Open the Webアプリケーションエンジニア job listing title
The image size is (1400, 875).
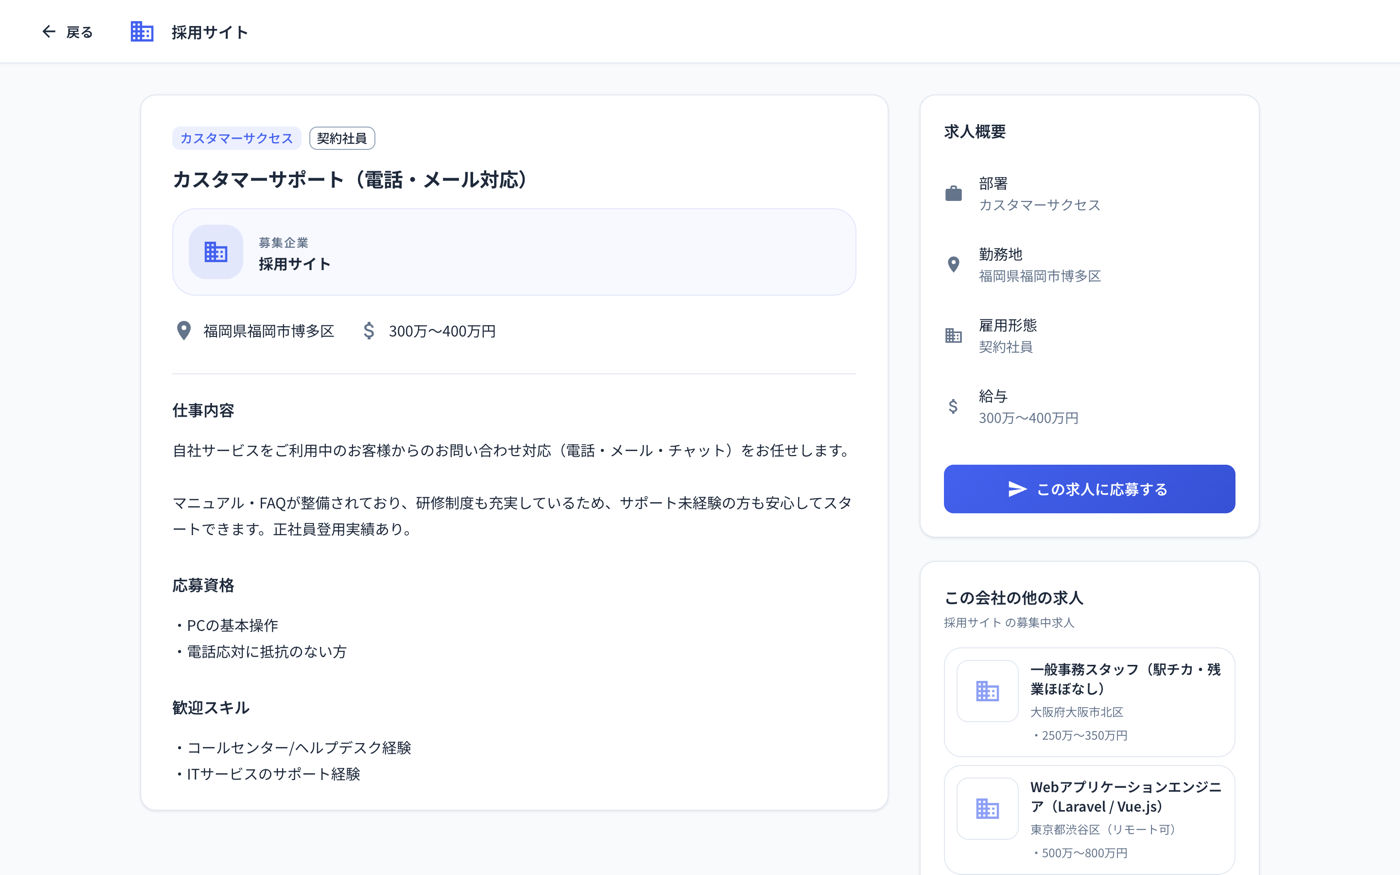(x=1126, y=797)
